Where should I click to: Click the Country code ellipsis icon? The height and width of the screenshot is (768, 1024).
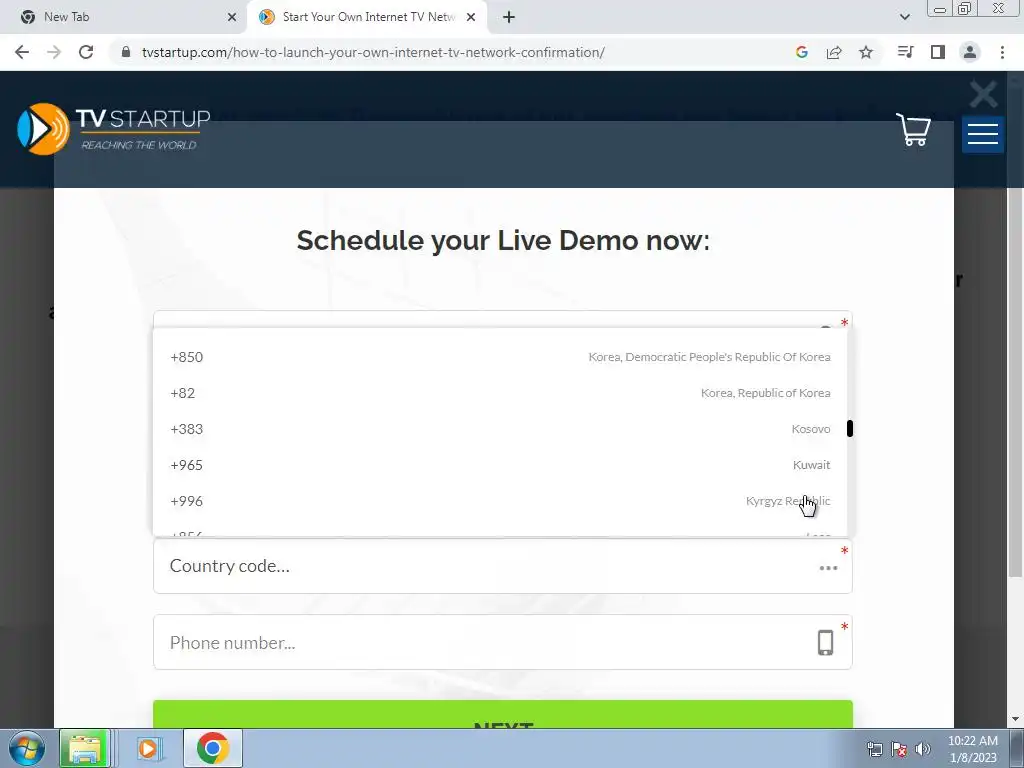tap(828, 568)
